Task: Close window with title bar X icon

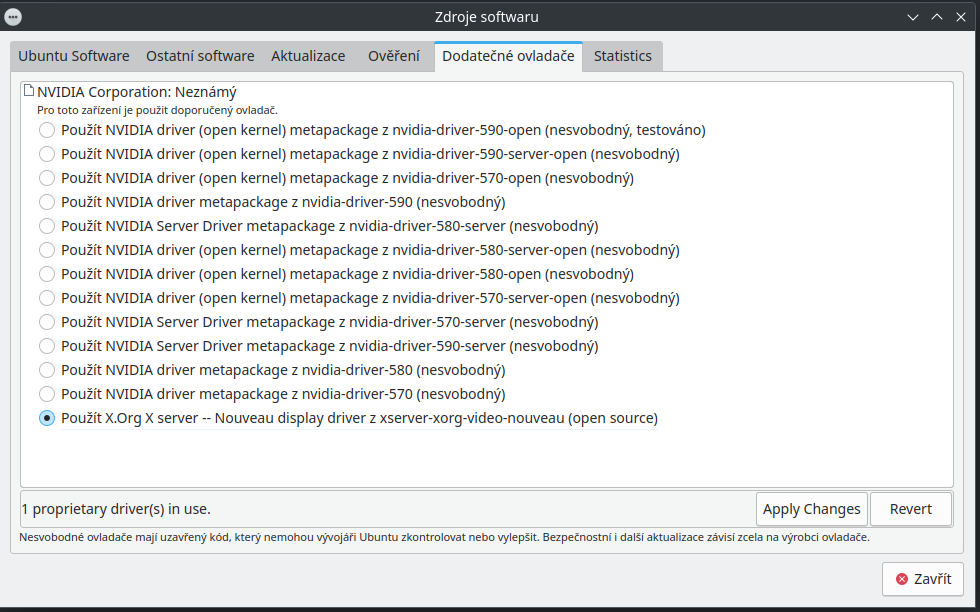Action: point(961,17)
